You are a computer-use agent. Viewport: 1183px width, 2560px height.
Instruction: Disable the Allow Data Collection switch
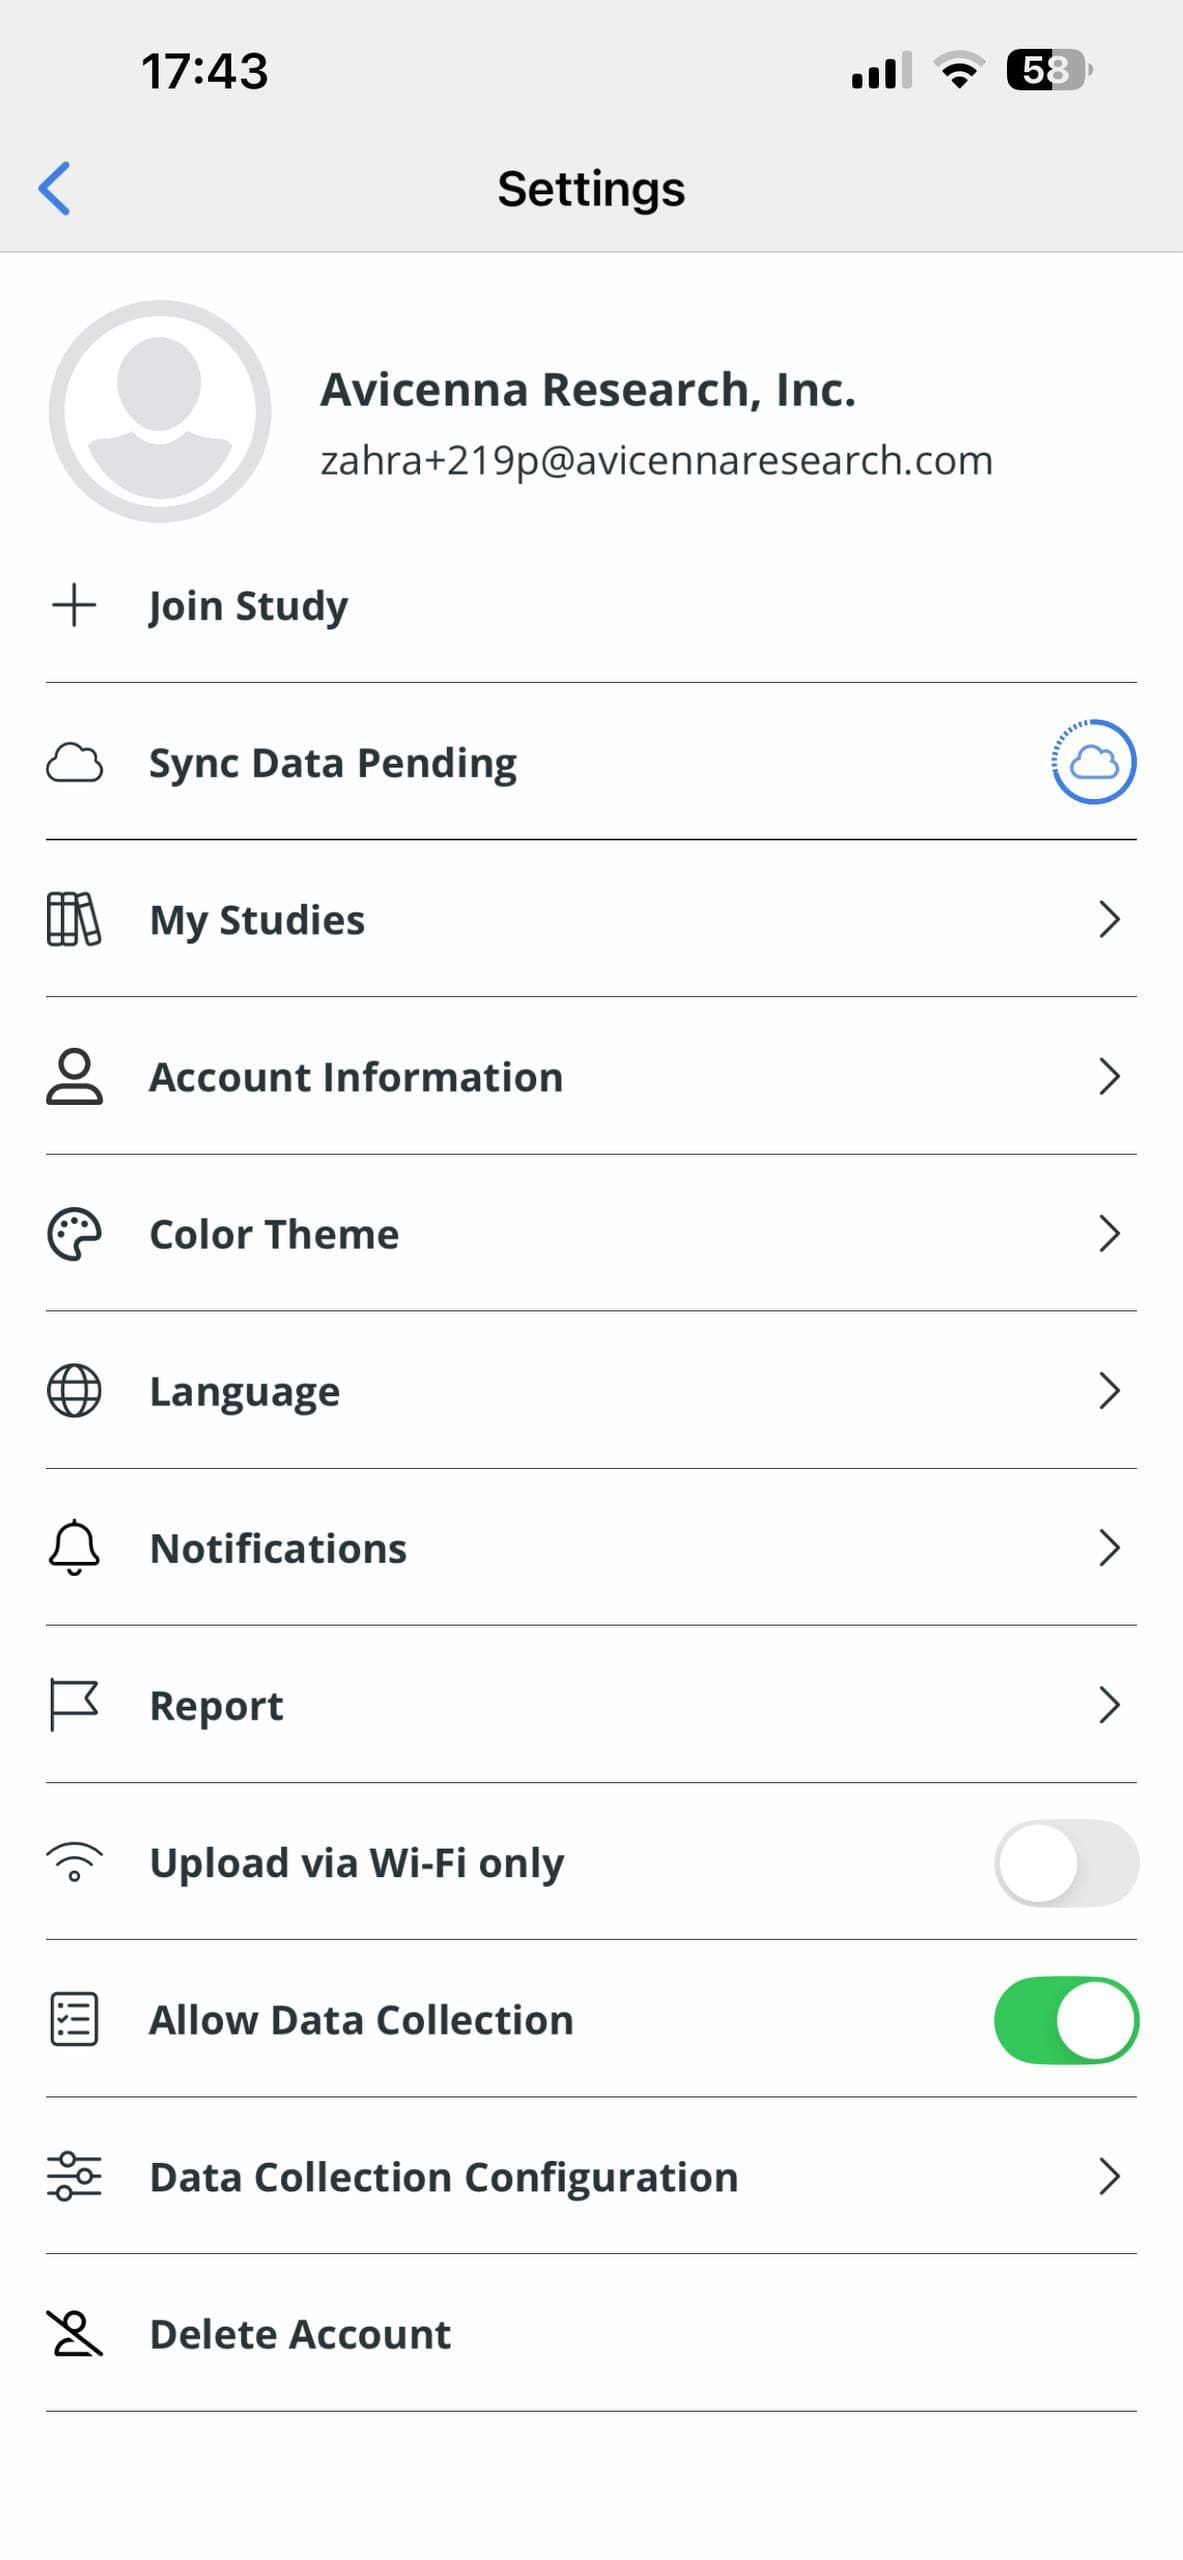1066,2020
